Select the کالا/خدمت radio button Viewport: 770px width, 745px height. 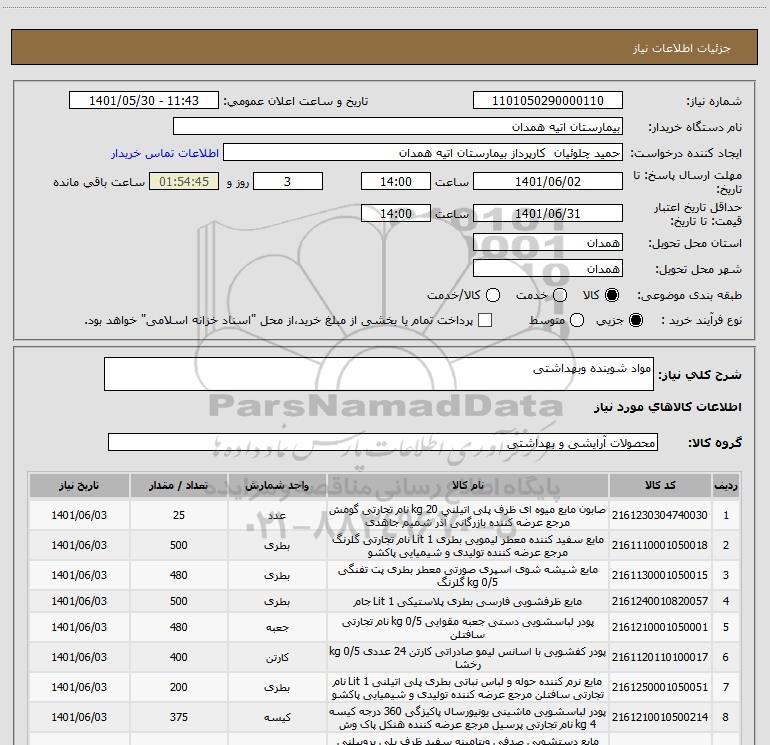pos(493,295)
